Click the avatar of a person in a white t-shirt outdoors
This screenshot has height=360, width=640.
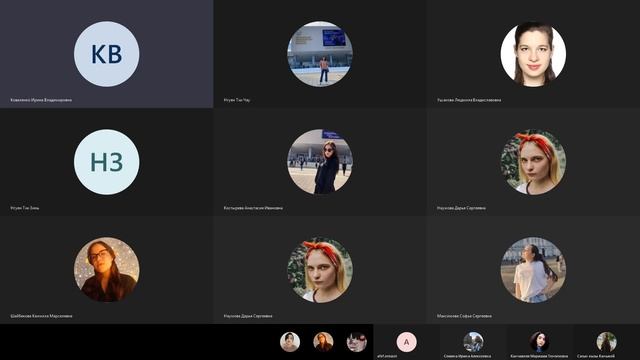(533, 270)
